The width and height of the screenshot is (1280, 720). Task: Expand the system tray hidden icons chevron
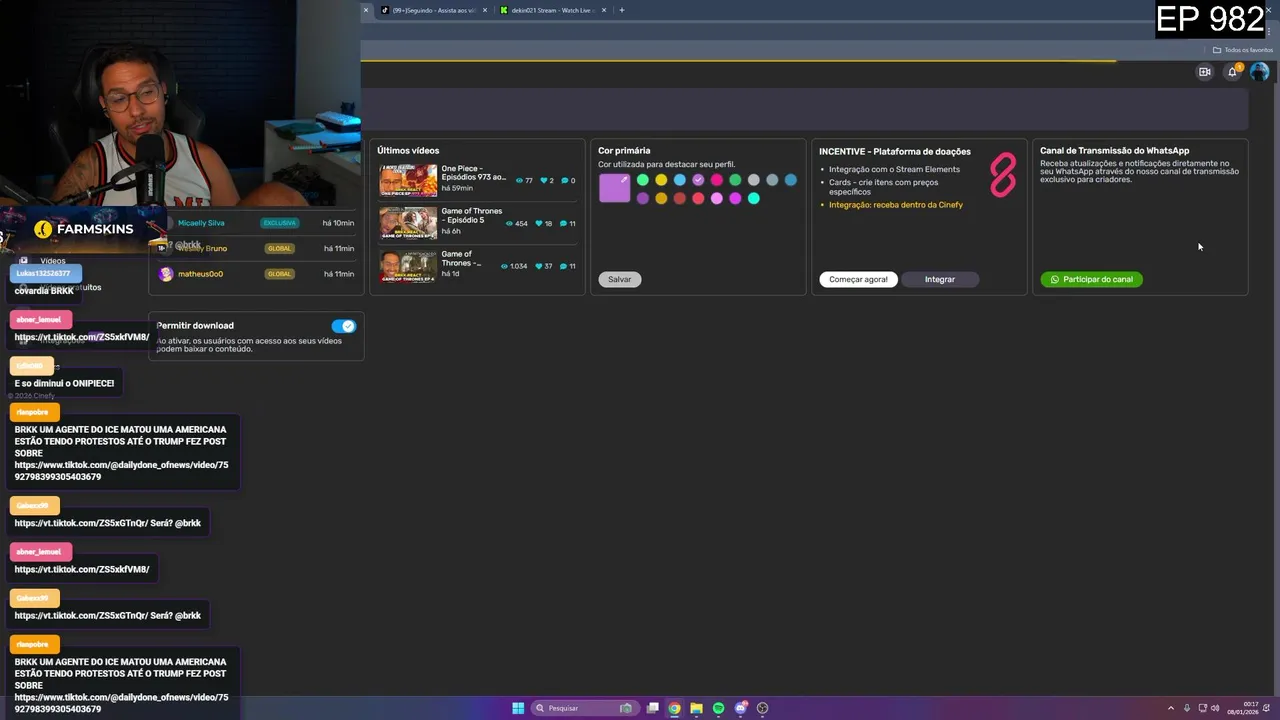(x=1171, y=708)
